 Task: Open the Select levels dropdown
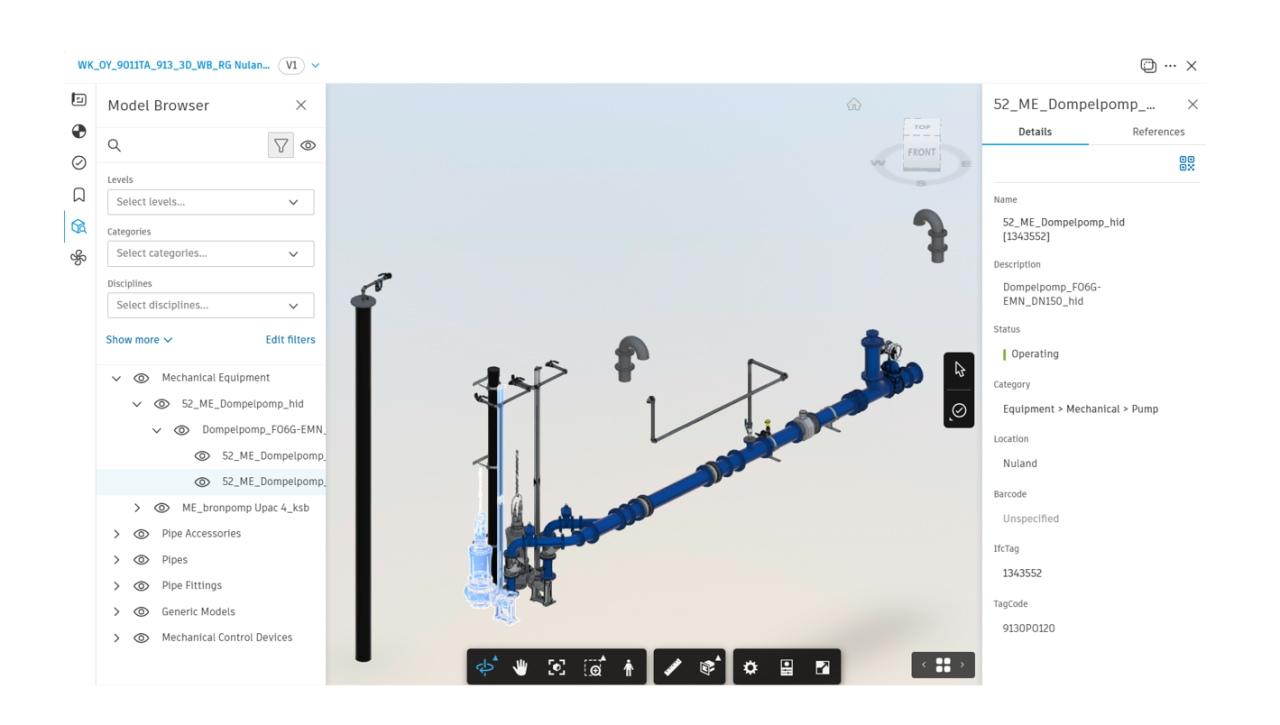pos(210,202)
